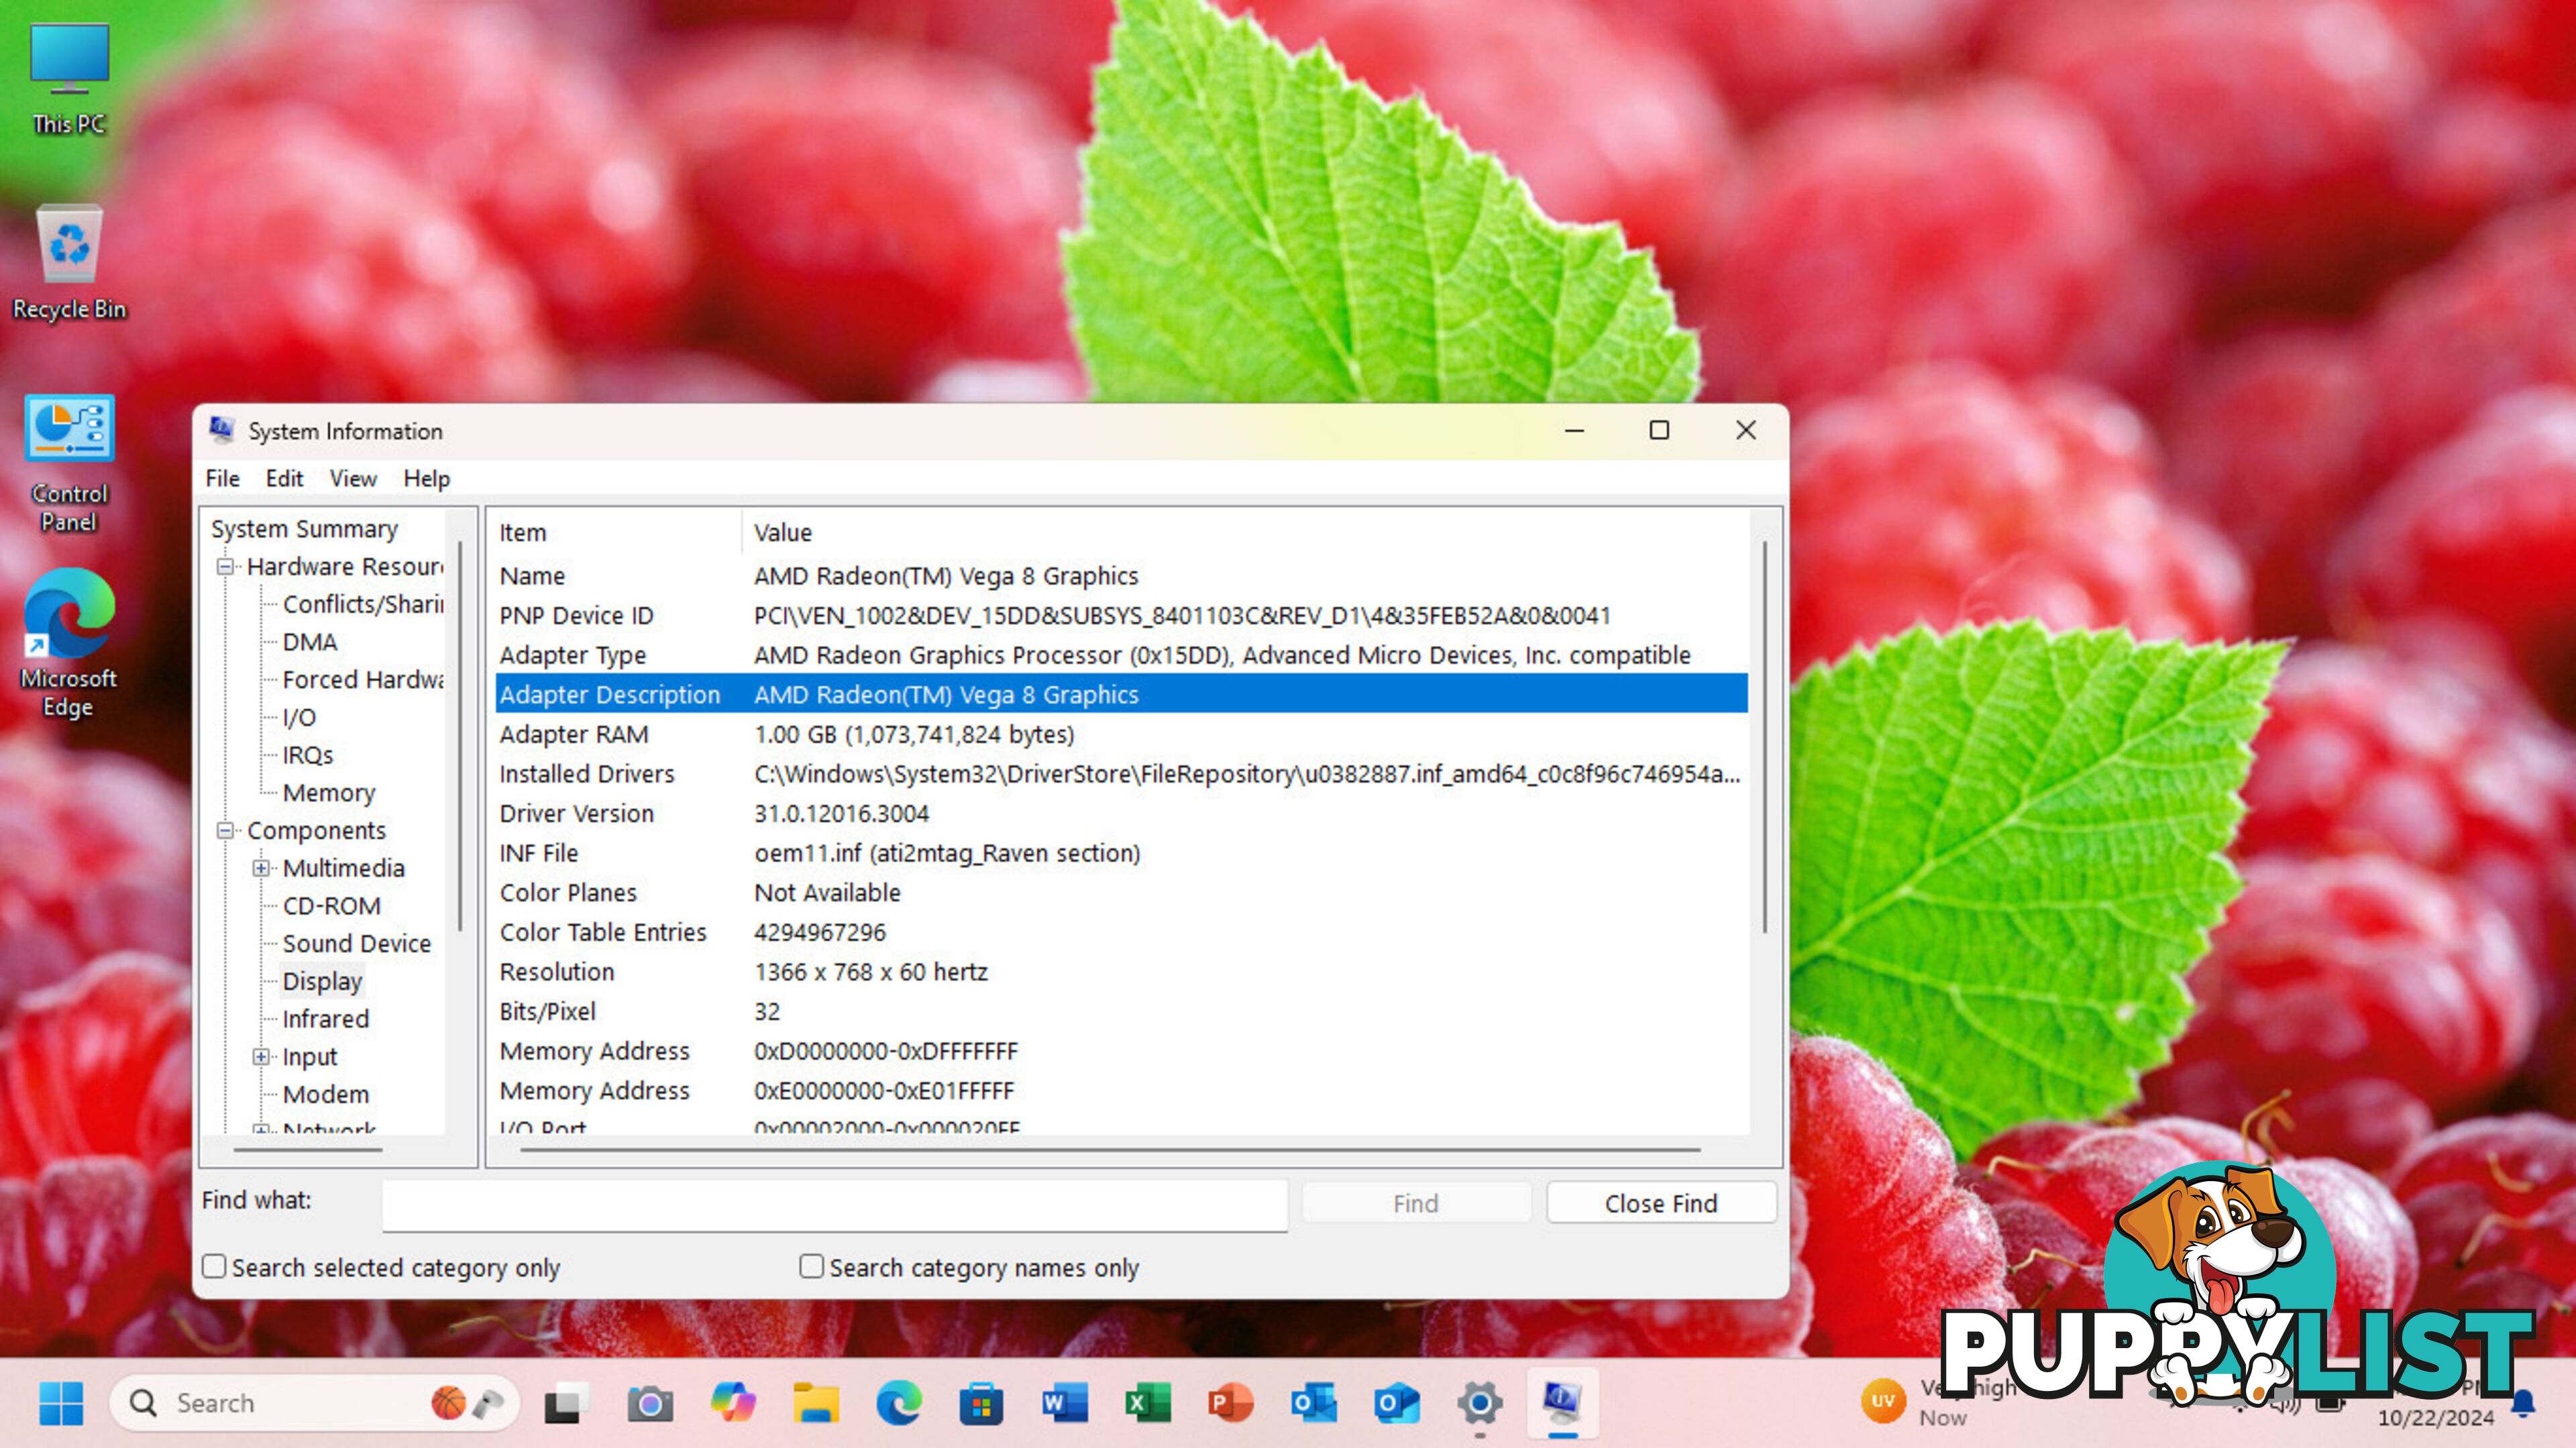
Task: Select Sound Device in the tree
Action: (x=357, y=944)
